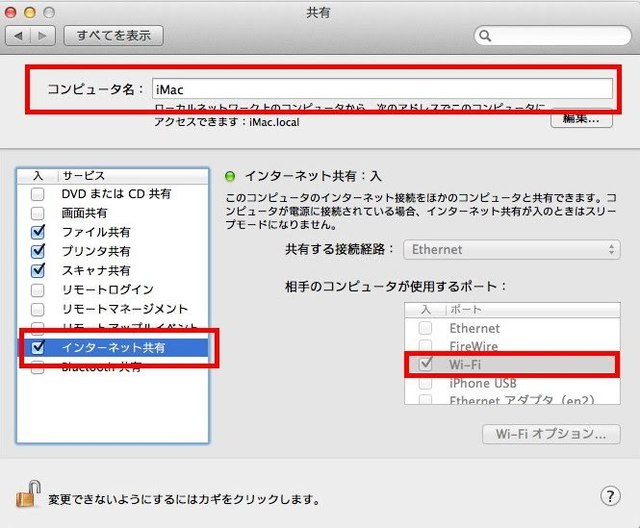Click the lock icon to prevent changes

[x=27, y=493]
